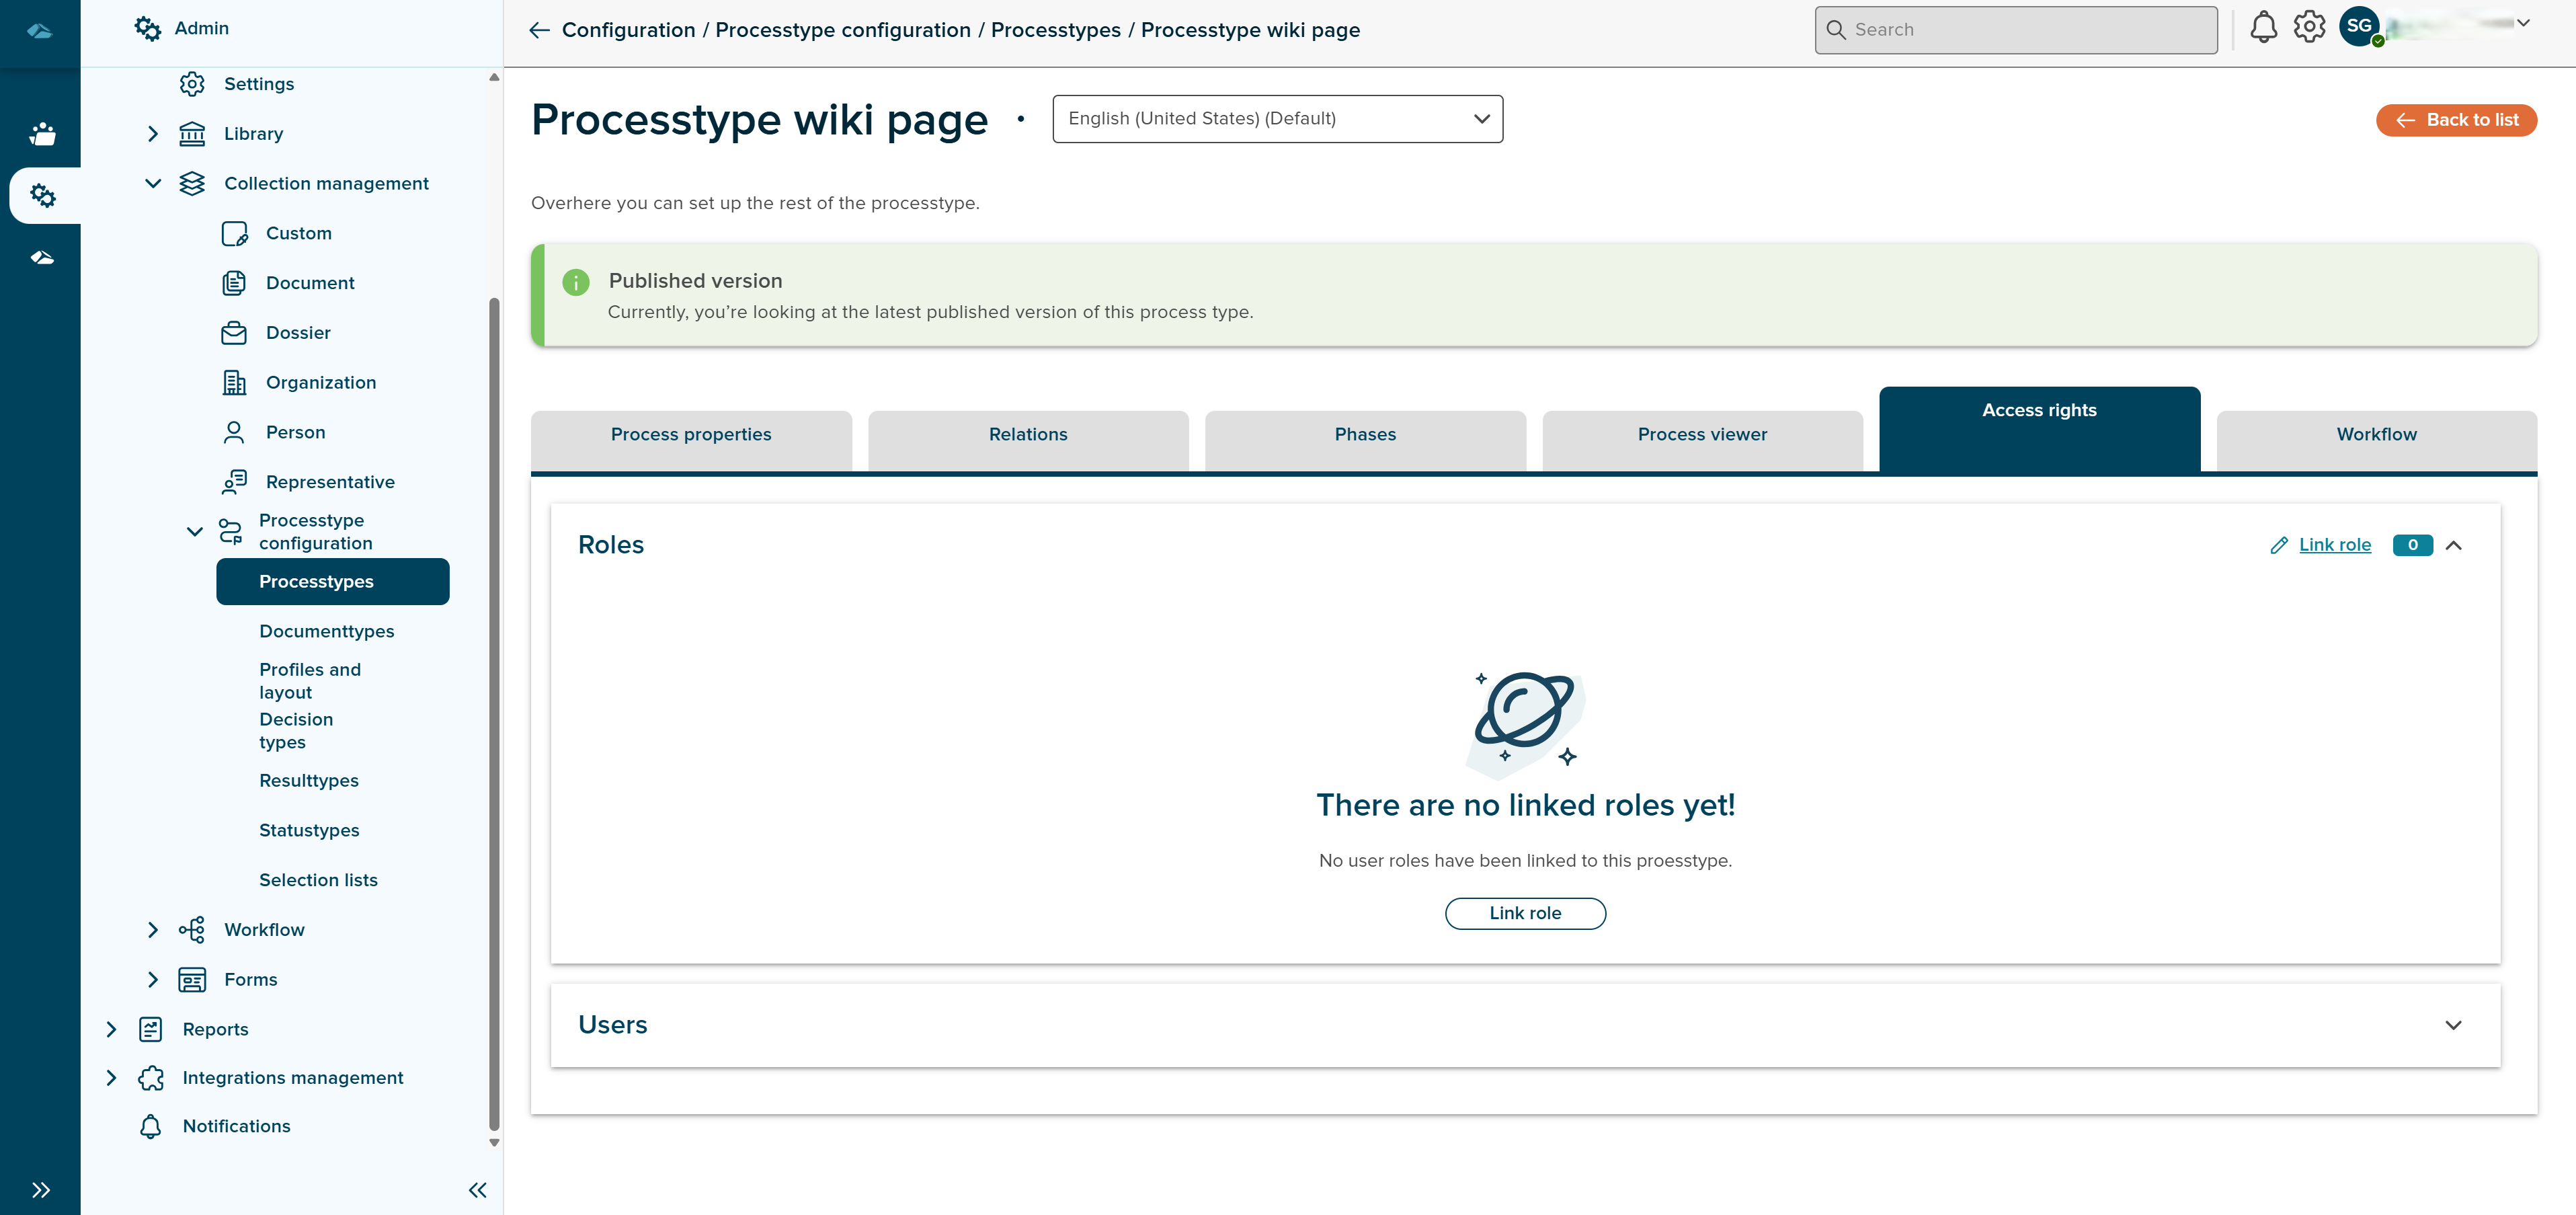
Task: Click Back to list
Action: (2456, 119)
